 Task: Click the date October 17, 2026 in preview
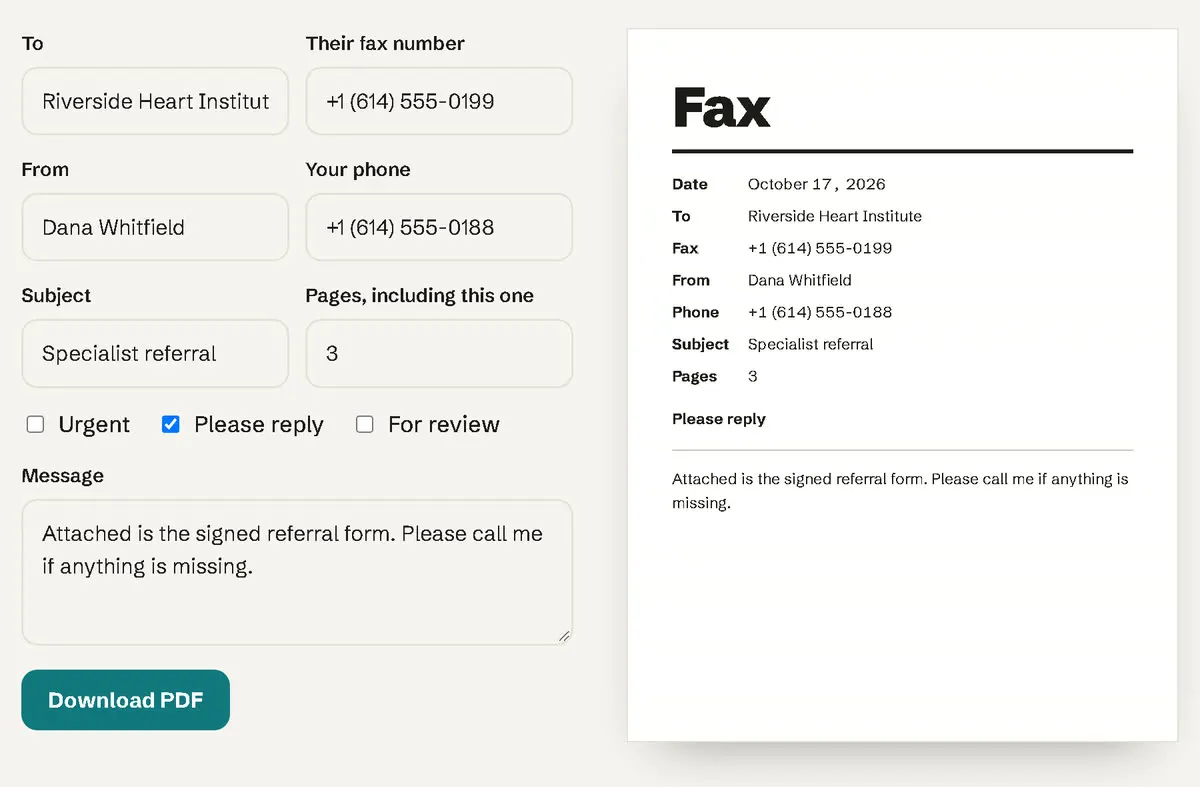[x=816, y=184]
